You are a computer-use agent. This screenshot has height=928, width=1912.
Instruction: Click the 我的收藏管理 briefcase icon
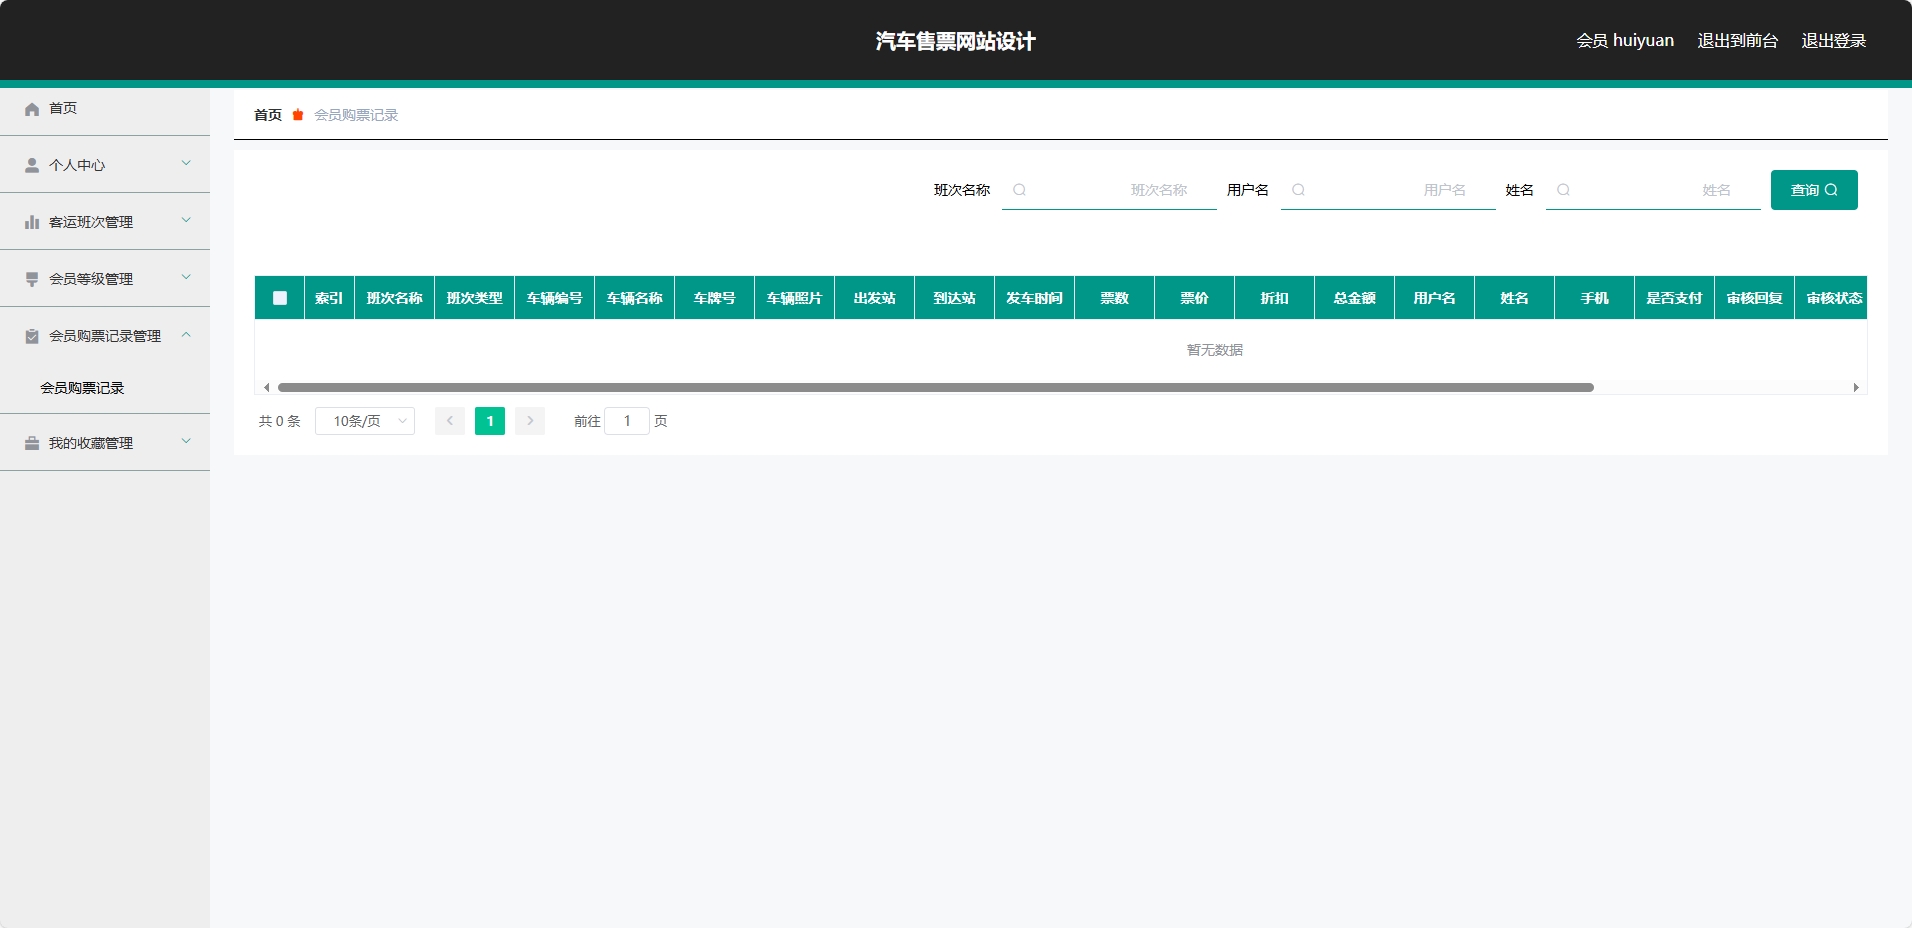point(31,442)
